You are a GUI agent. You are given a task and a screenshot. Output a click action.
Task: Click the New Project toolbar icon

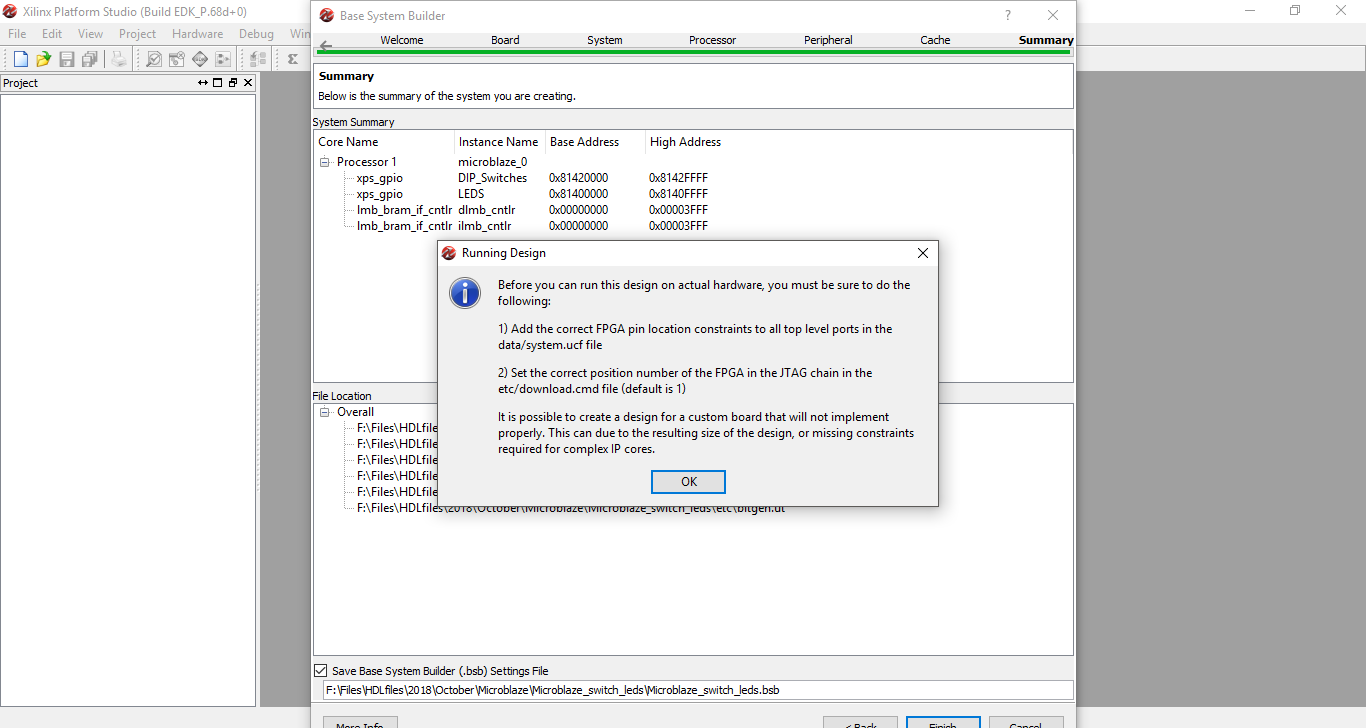pyautogui.click(x=20, y=59)
